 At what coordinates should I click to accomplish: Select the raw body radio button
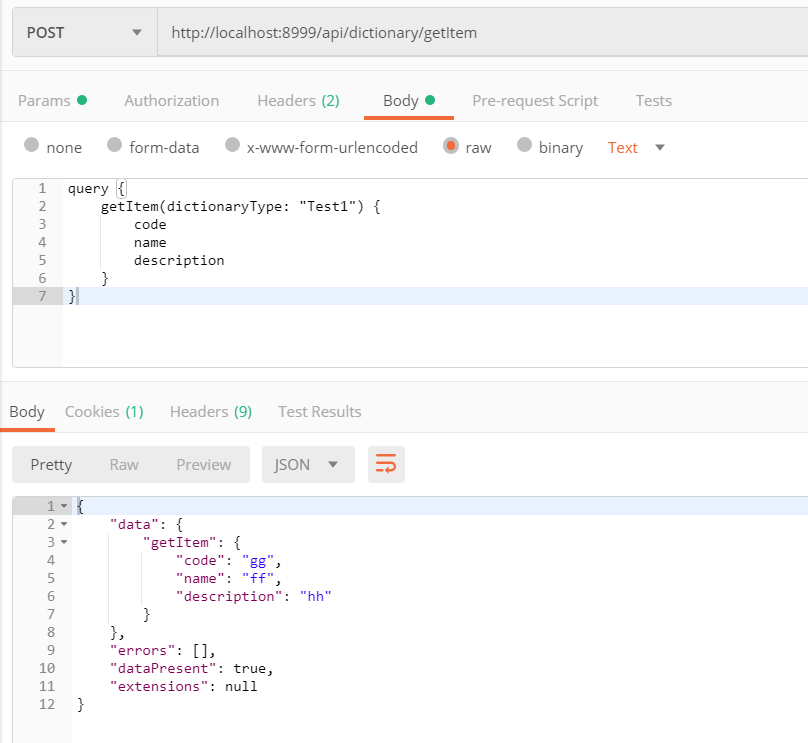451,146
